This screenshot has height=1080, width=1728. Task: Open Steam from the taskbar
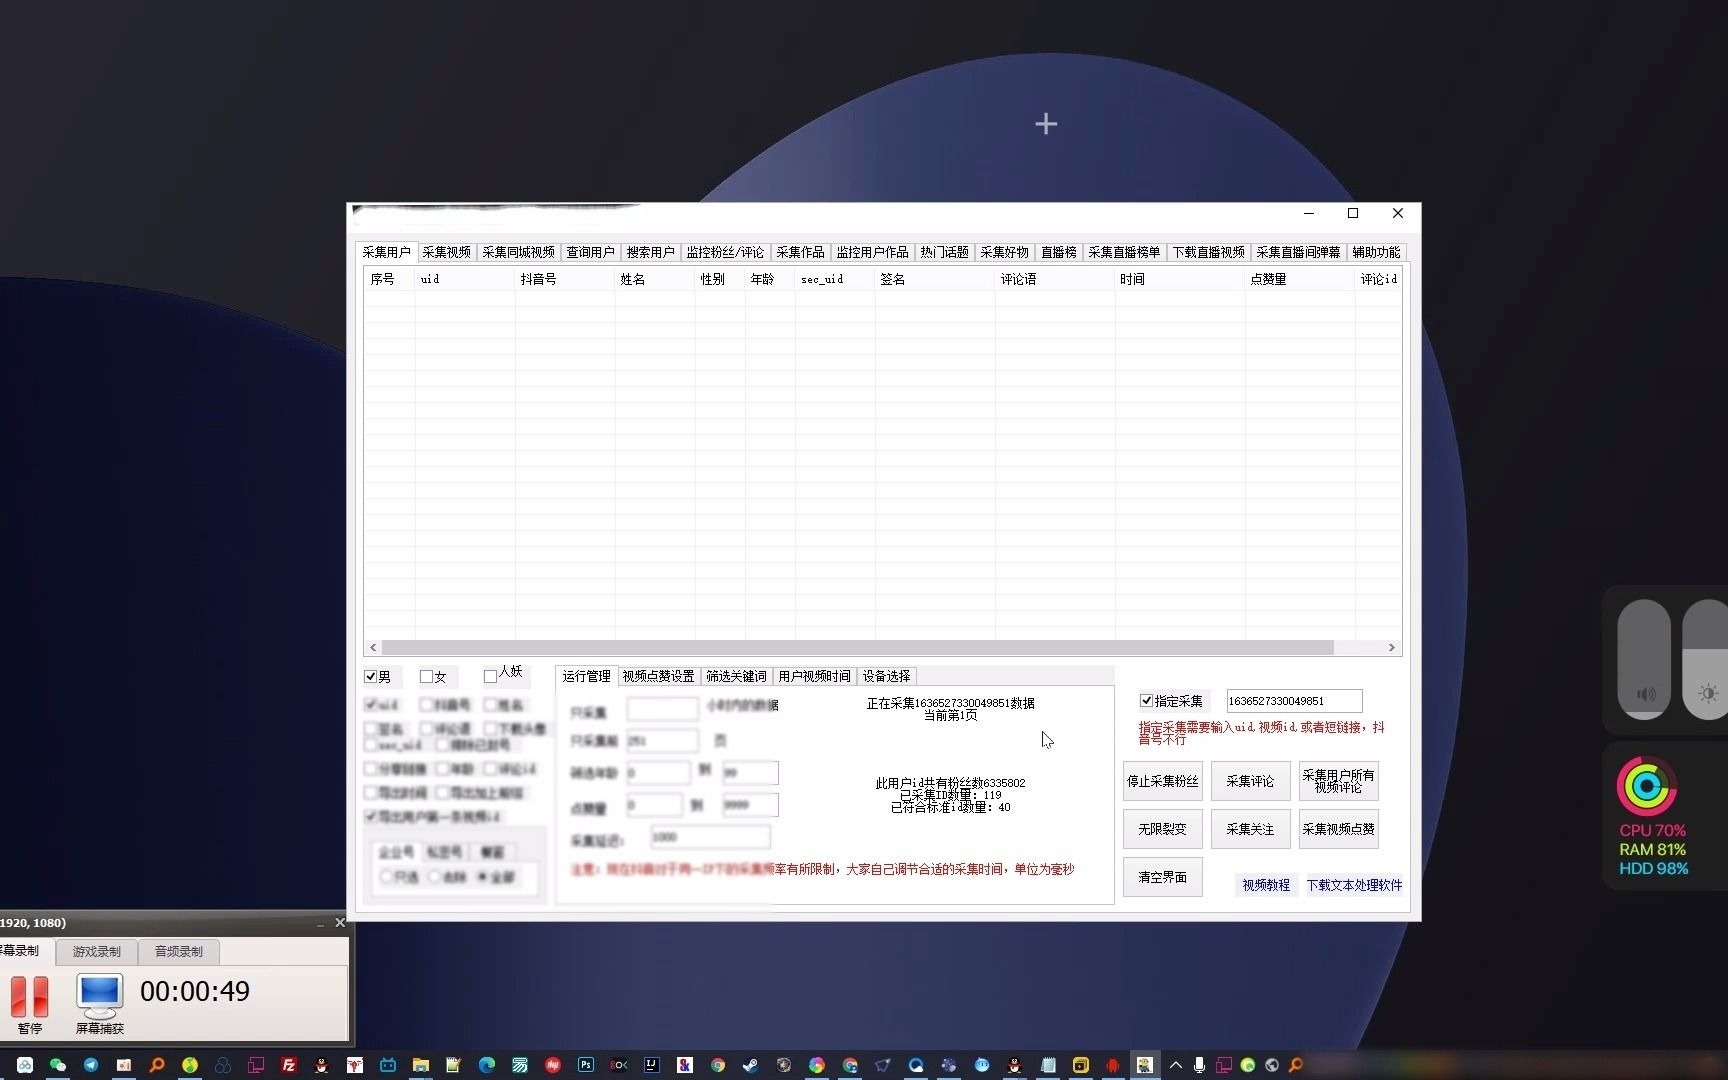tap(750, 1065)
